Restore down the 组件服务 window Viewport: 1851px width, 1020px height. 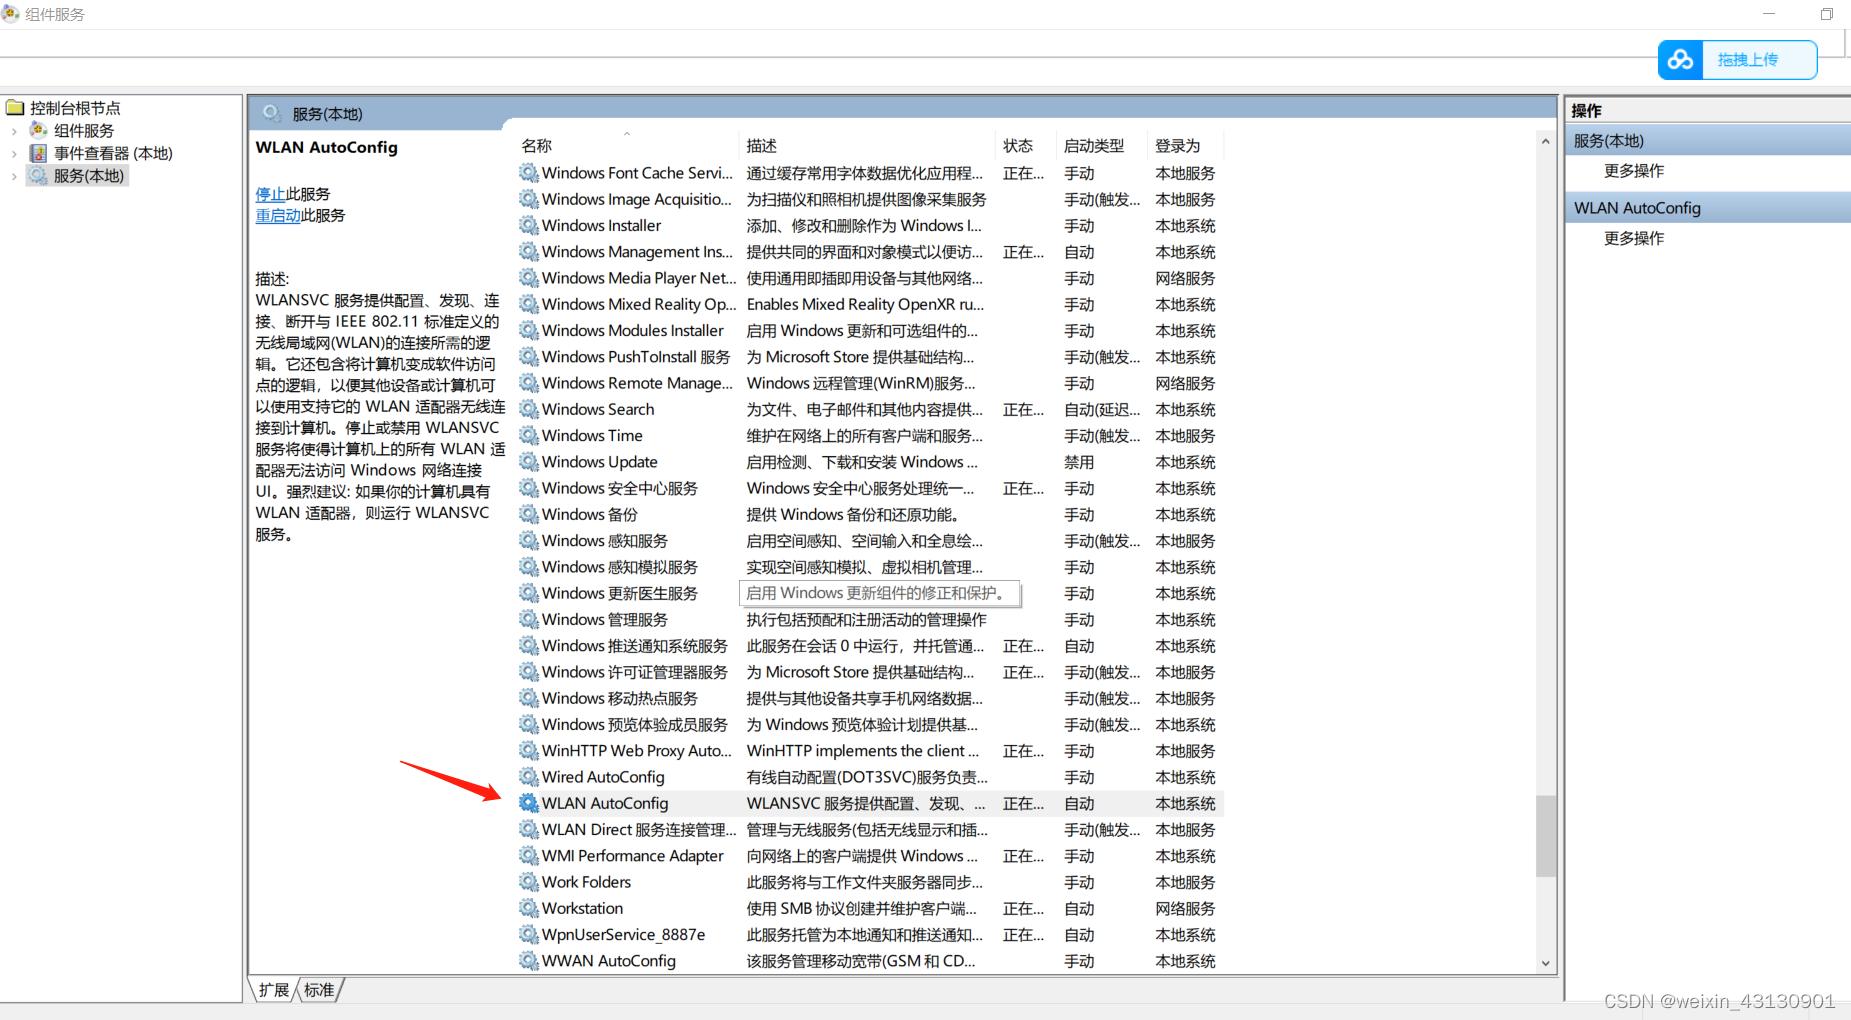tap(1826, 14)
